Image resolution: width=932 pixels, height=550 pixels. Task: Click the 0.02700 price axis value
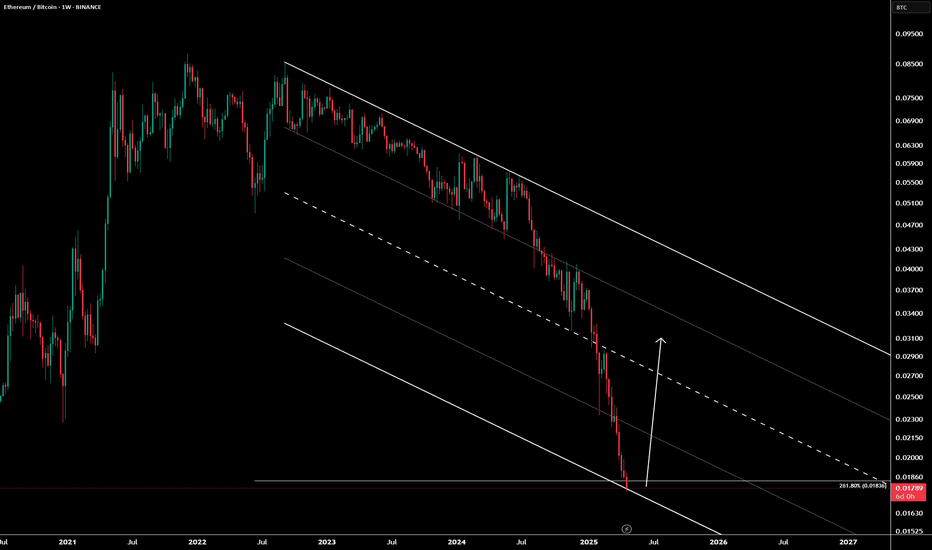pos(909,376)
